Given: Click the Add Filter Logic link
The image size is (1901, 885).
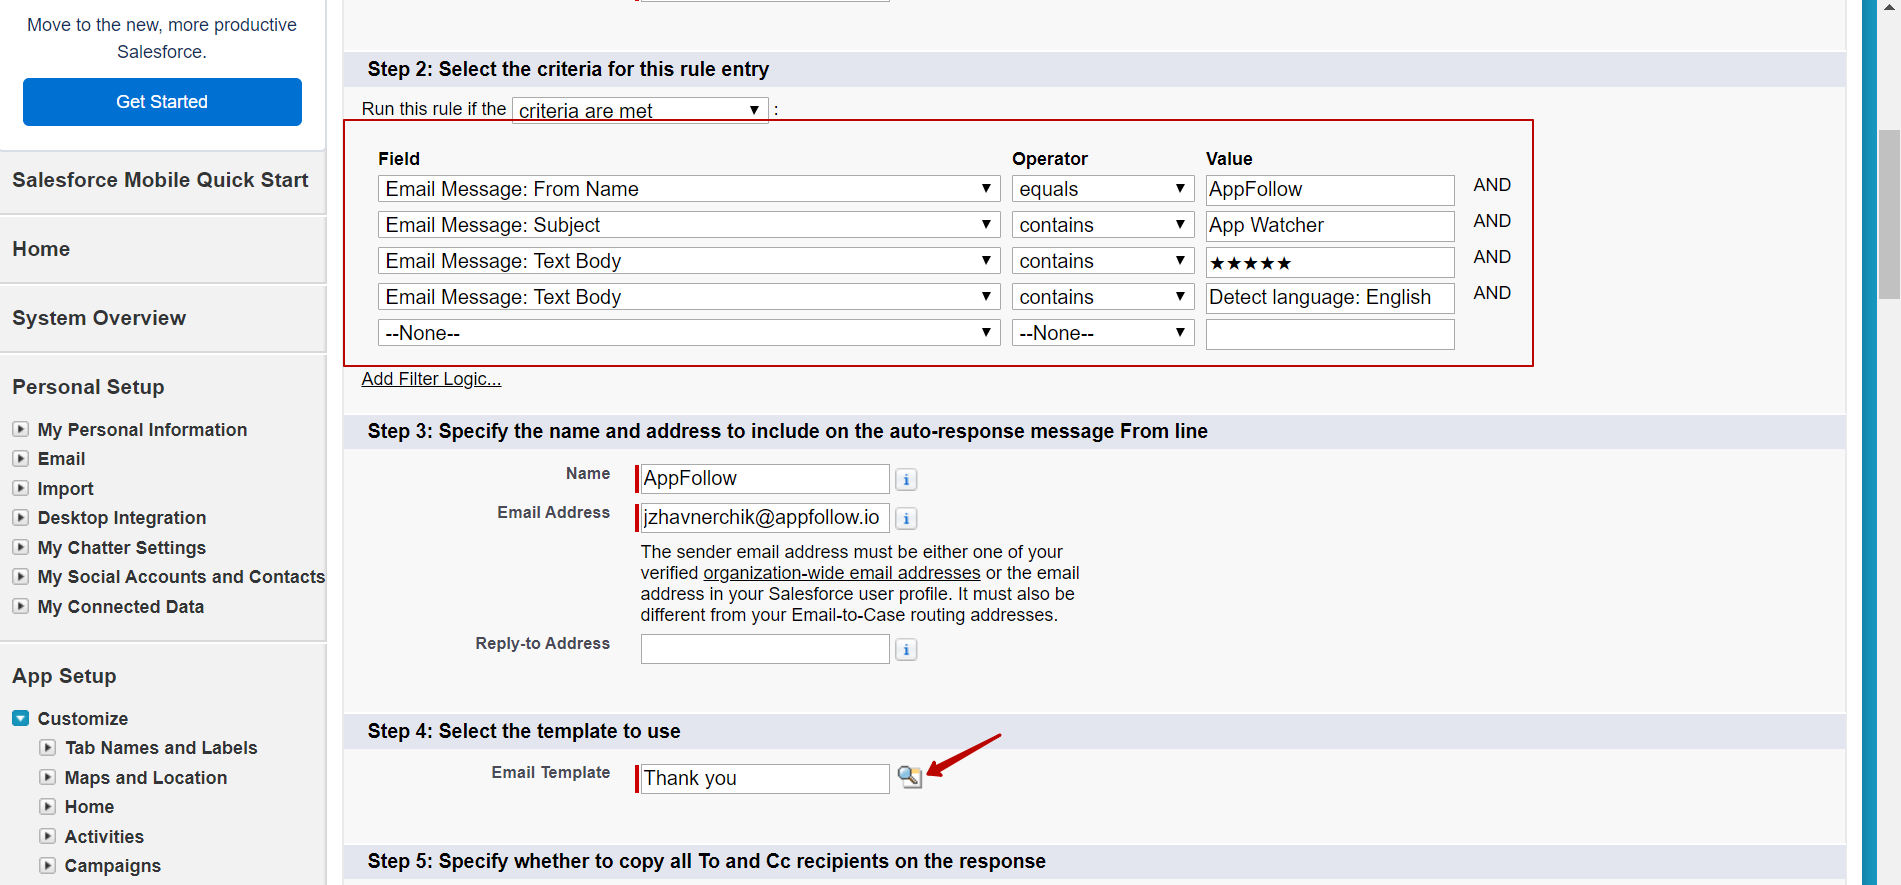Looking at the screenshot, I should pos(431,379).
